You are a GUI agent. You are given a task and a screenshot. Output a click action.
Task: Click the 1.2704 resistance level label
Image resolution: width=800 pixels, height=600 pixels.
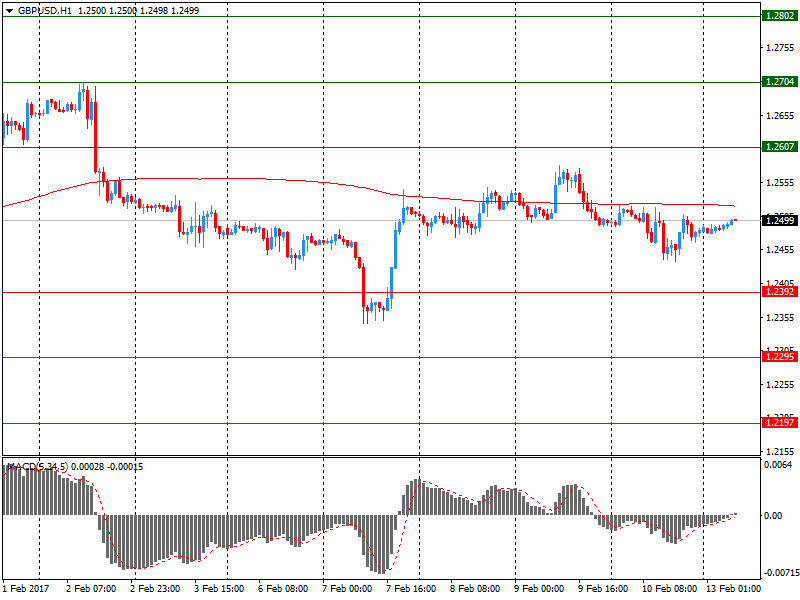[780, 82]
